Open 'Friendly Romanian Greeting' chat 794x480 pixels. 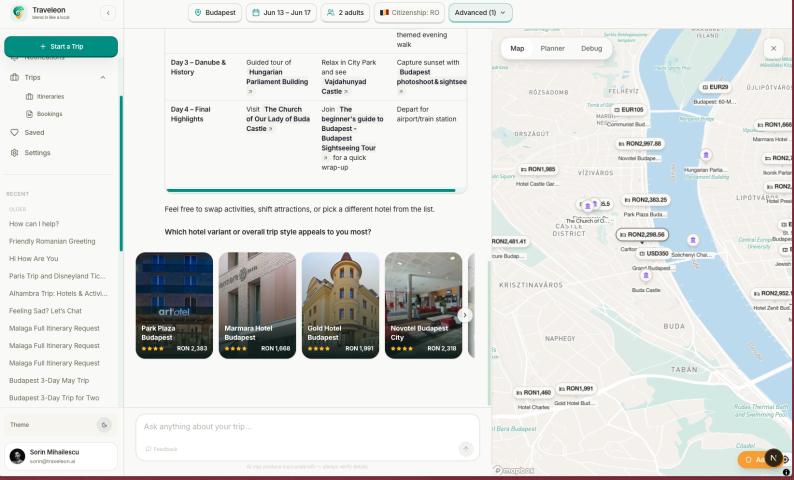[52, 241]
